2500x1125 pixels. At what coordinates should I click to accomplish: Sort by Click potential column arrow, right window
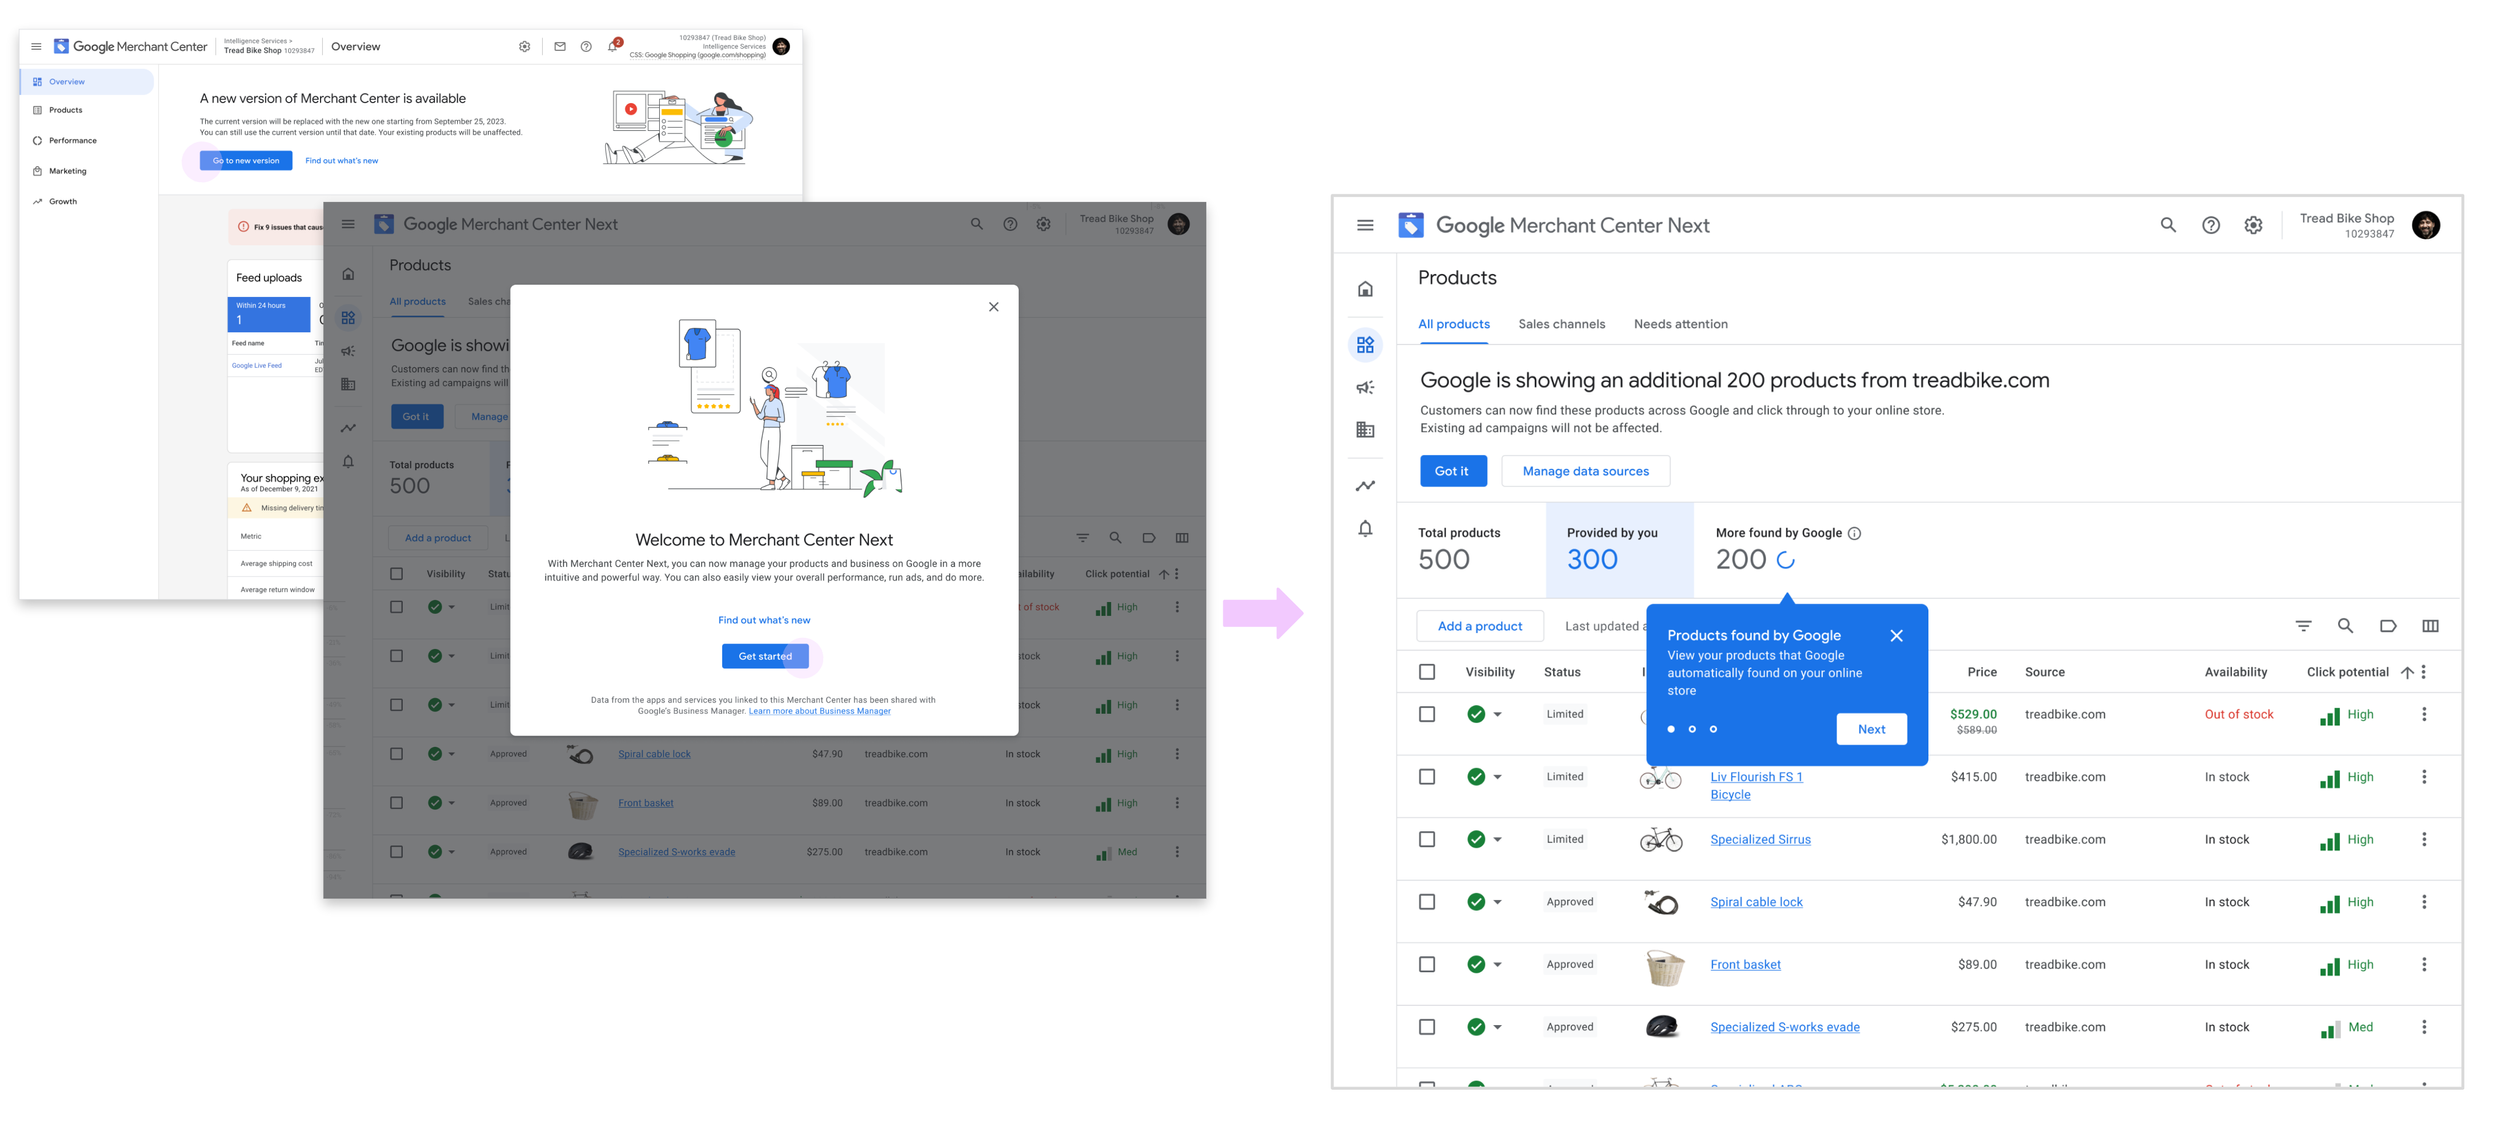[x=2406, y=672]
